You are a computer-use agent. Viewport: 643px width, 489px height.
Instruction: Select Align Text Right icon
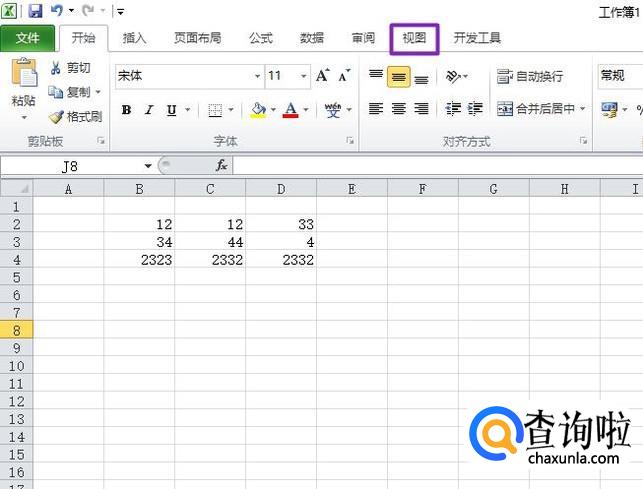tap(421, 109)
